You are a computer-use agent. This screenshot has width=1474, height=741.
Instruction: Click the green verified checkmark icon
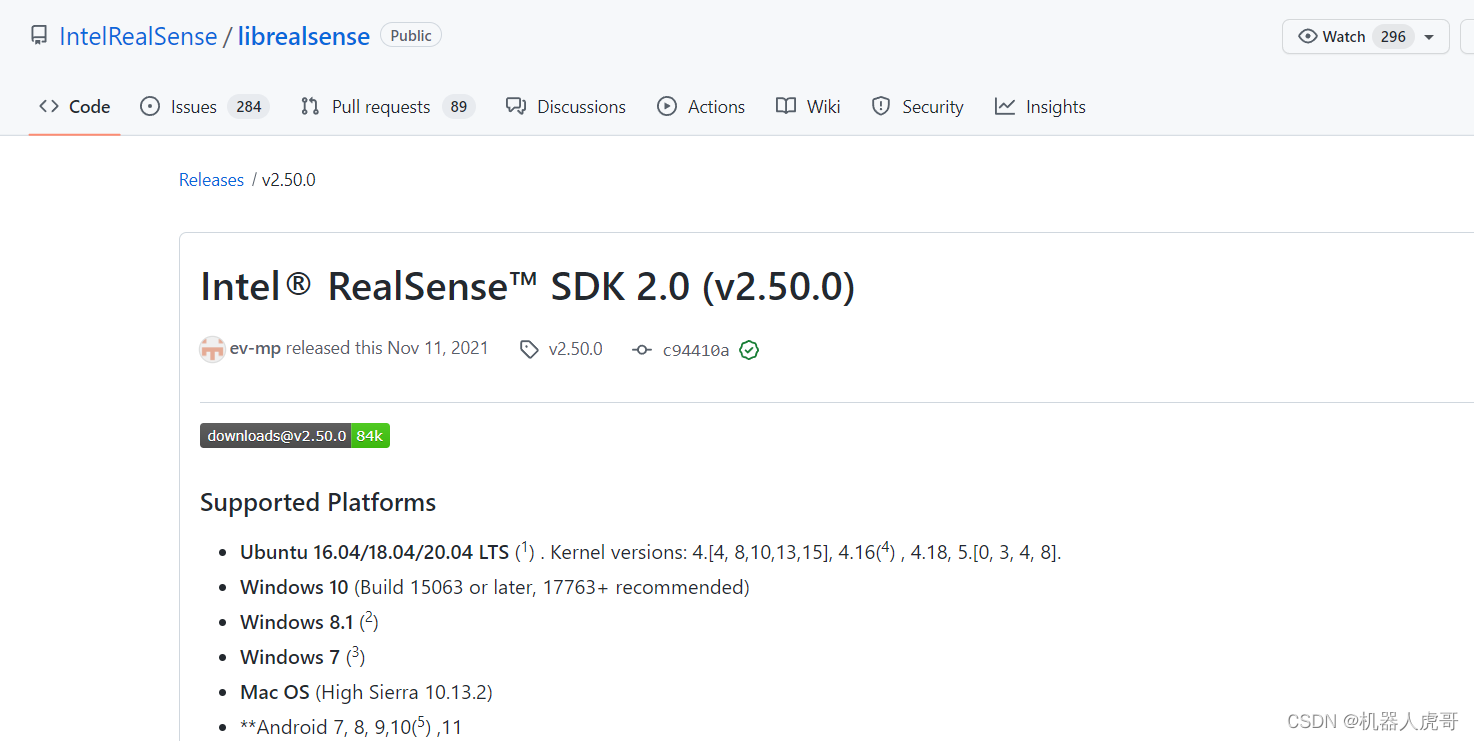[749, 350]
